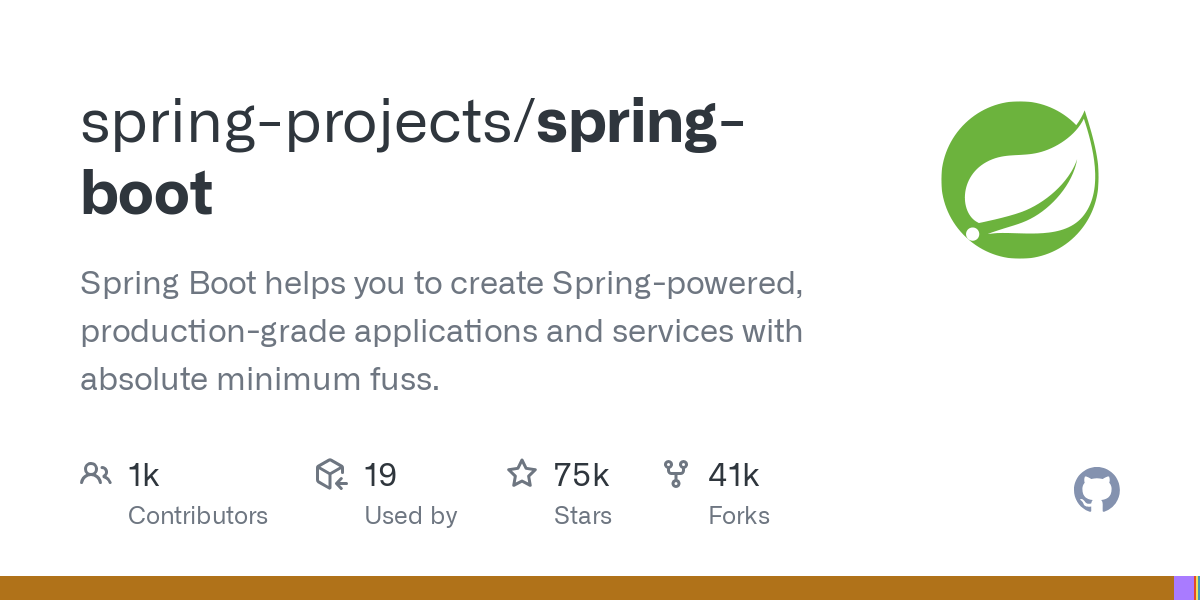Click the word "boot" in the title
Image resolution: width=1200 pixels, height=600 pixels.
coord(147,194)
